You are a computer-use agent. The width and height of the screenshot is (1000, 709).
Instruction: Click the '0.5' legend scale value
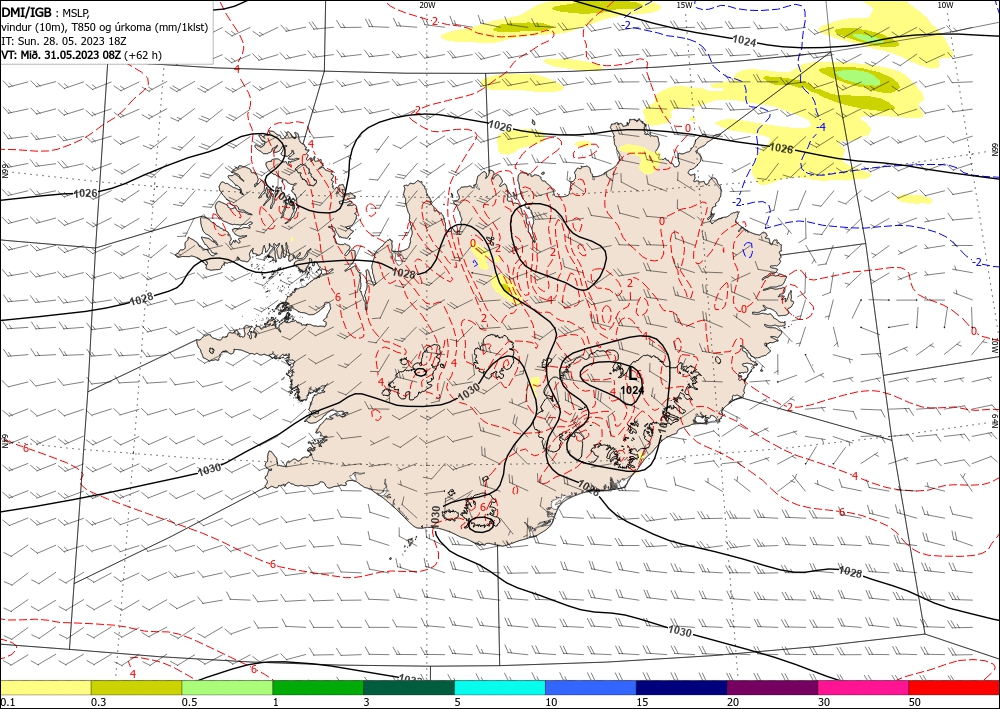(189, 702)
